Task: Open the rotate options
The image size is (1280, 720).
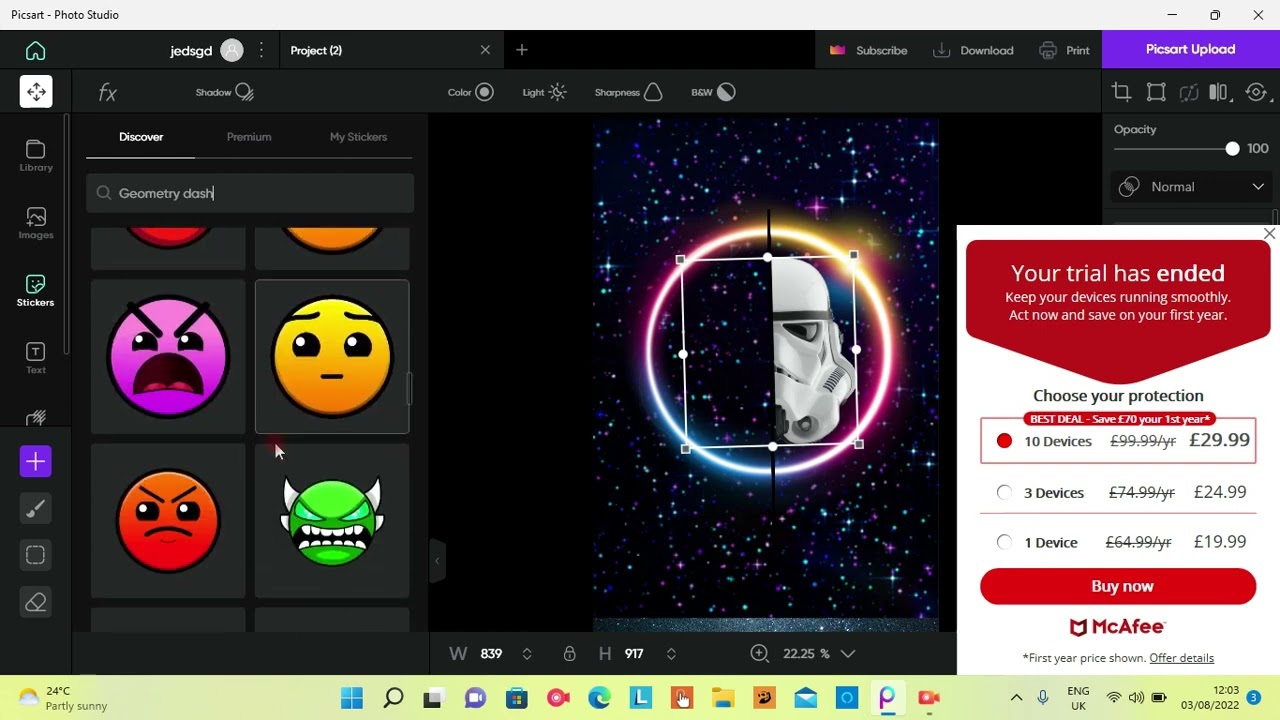Action: tap(1256, 92)
